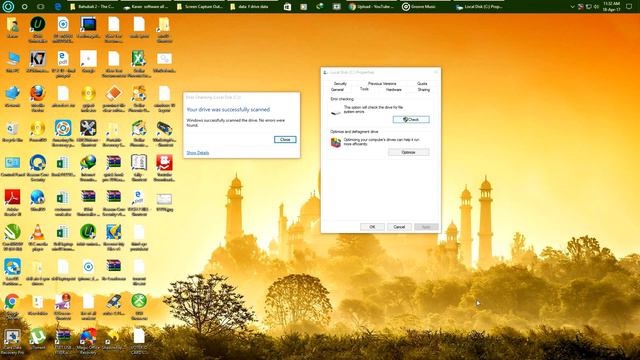Launch the Magic Office Recovery shortcut
Screen dimensions: 640x360
[88, 341]
